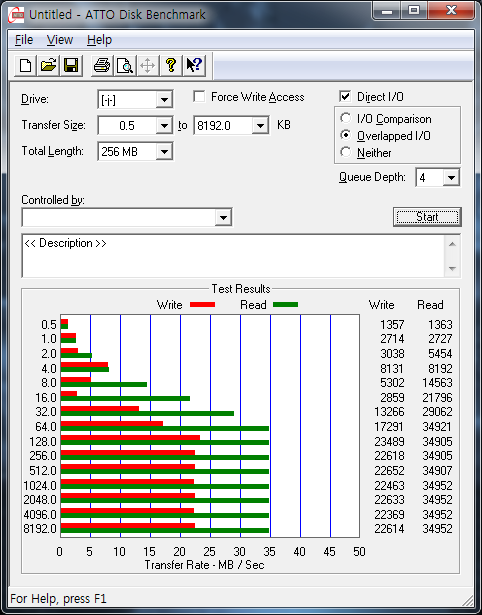
Task: Click write value 8131
Action: pyautogui.click(x=392, y=369)
